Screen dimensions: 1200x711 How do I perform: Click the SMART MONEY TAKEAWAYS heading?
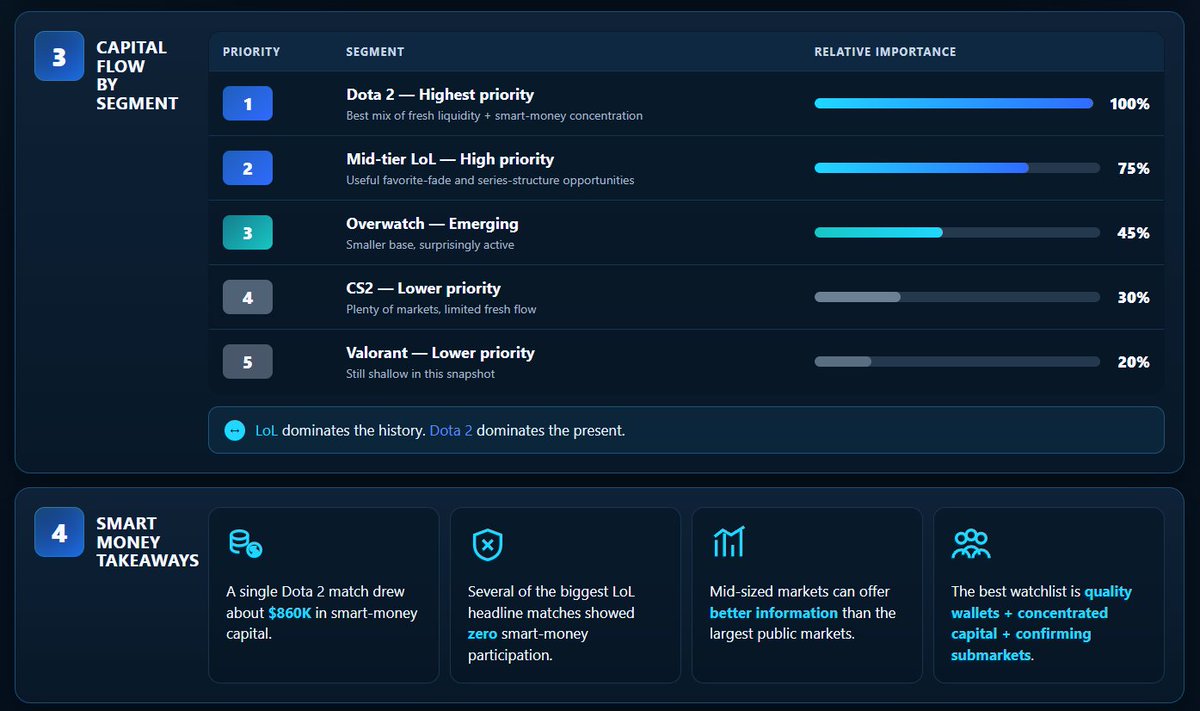tap(147, 542)
